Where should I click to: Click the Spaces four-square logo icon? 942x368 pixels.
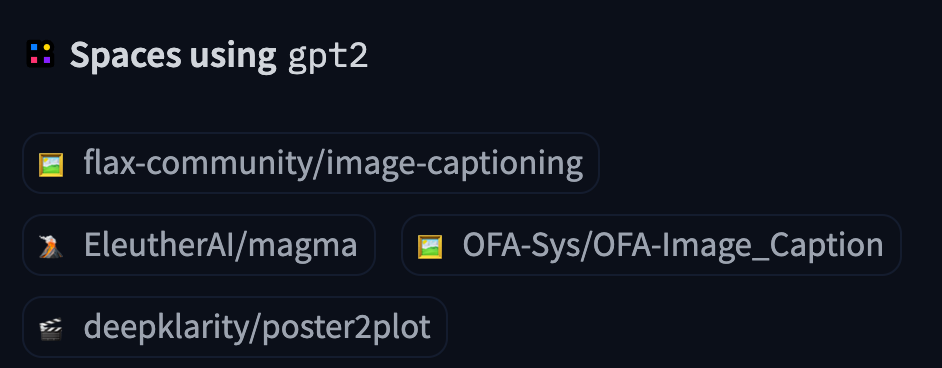[x=40, y=53]
